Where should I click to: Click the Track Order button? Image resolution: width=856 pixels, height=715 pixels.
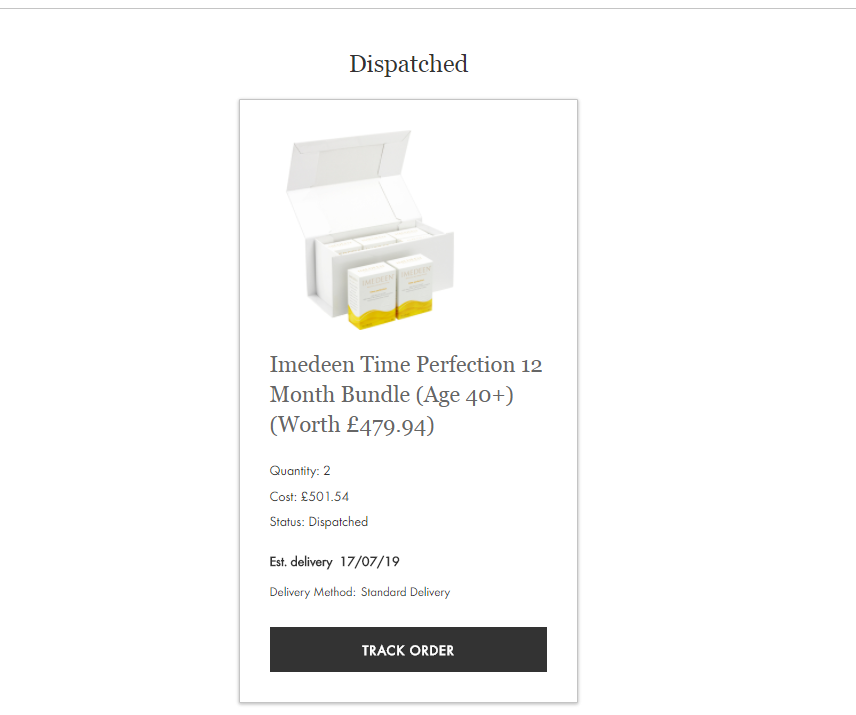tap(408, 650)
